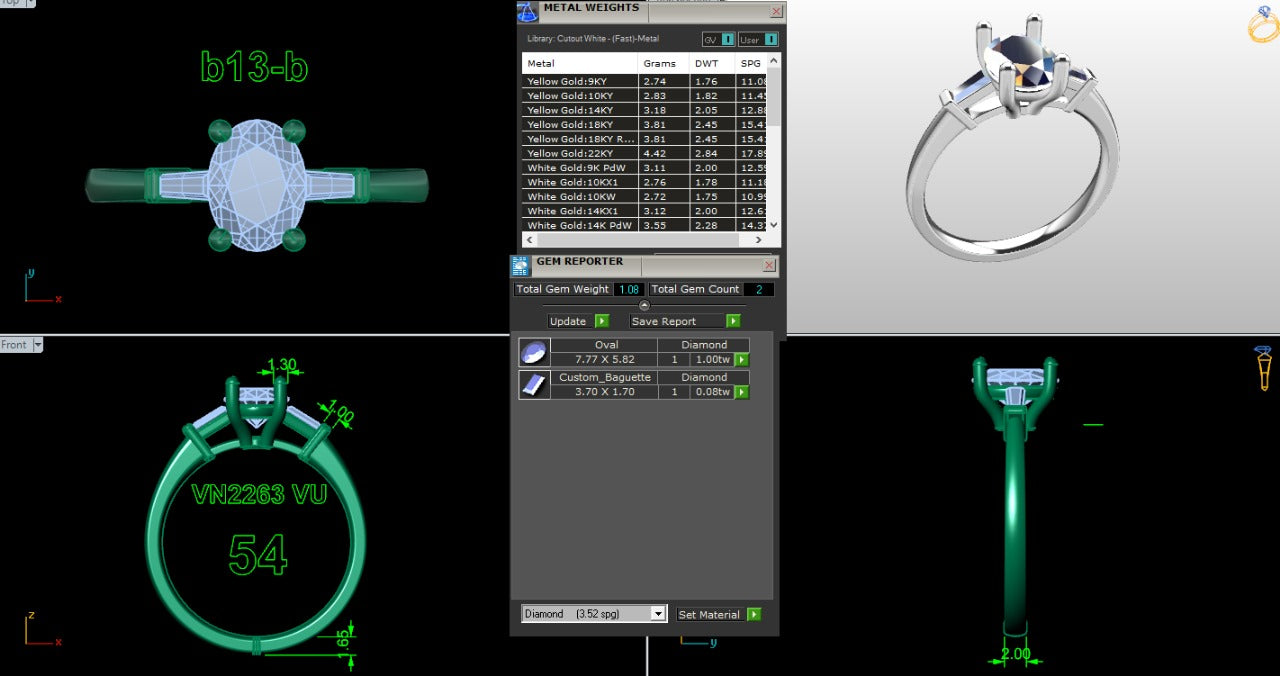Image resolution: width=1280 pixels, height=676 pixels.
Task: Click the rendered silver ring in perspective view
Action: point(1012,140)
